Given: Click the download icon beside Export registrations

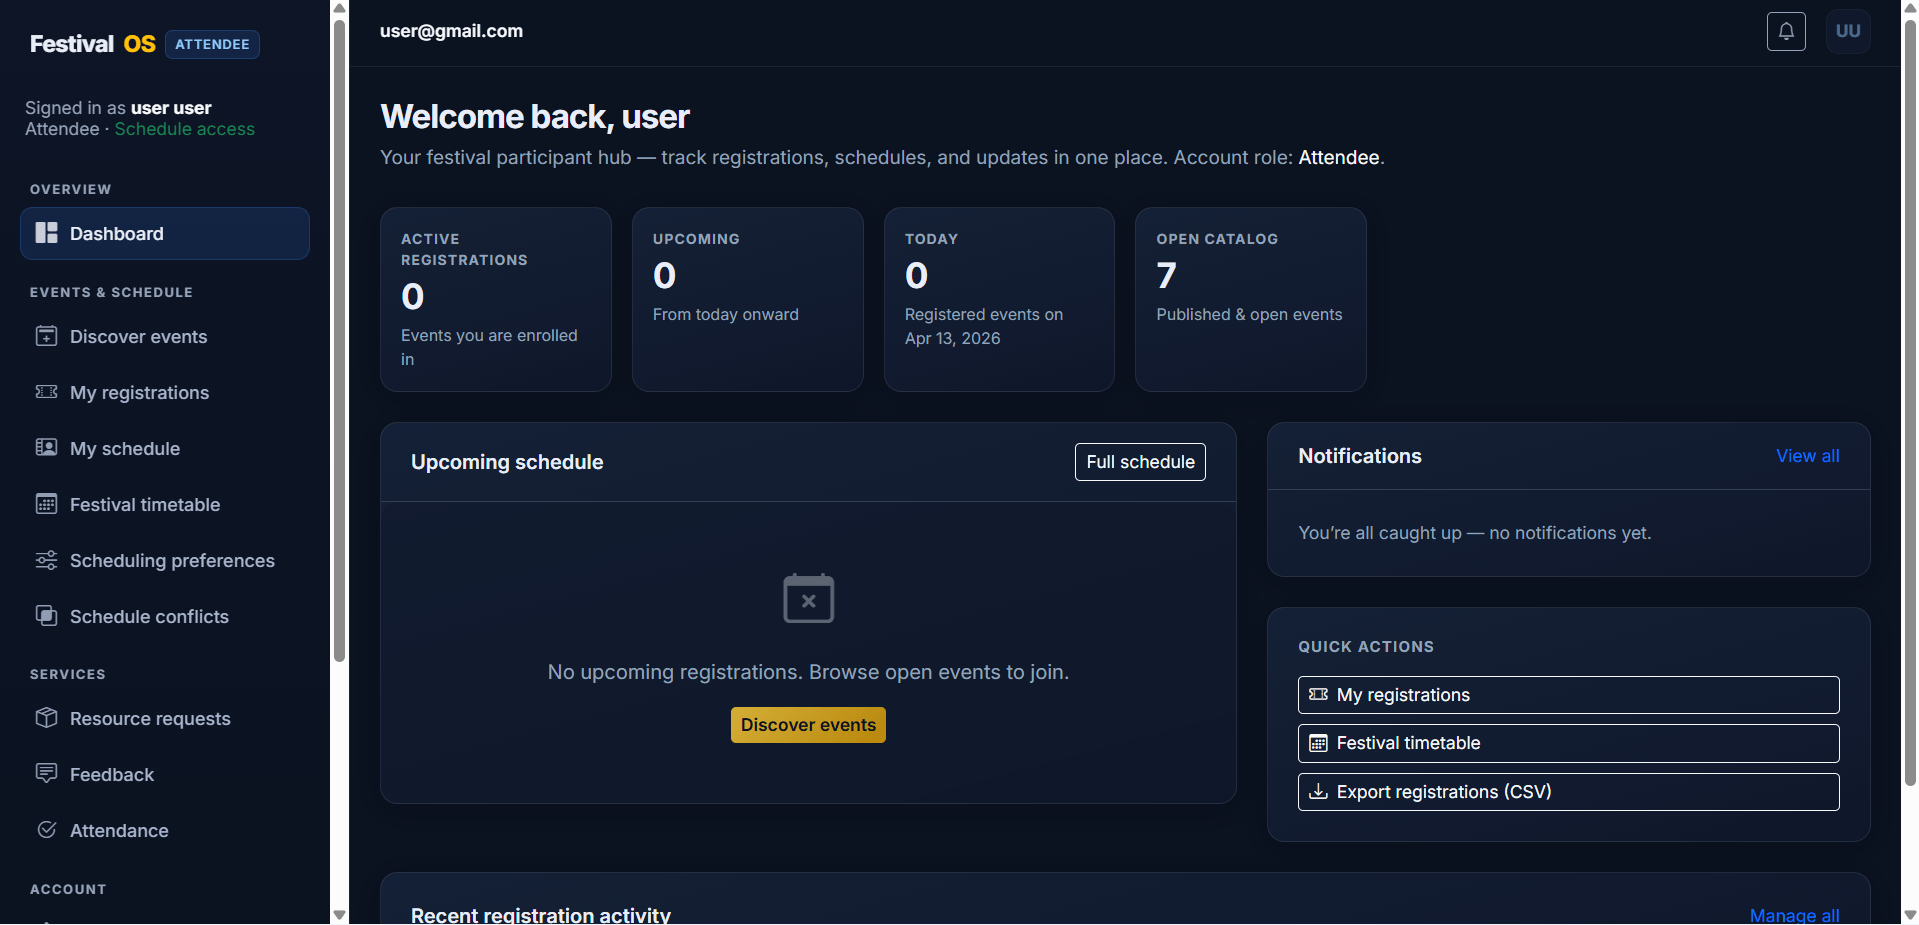Looking at the screenshot, I should 1319,792.
